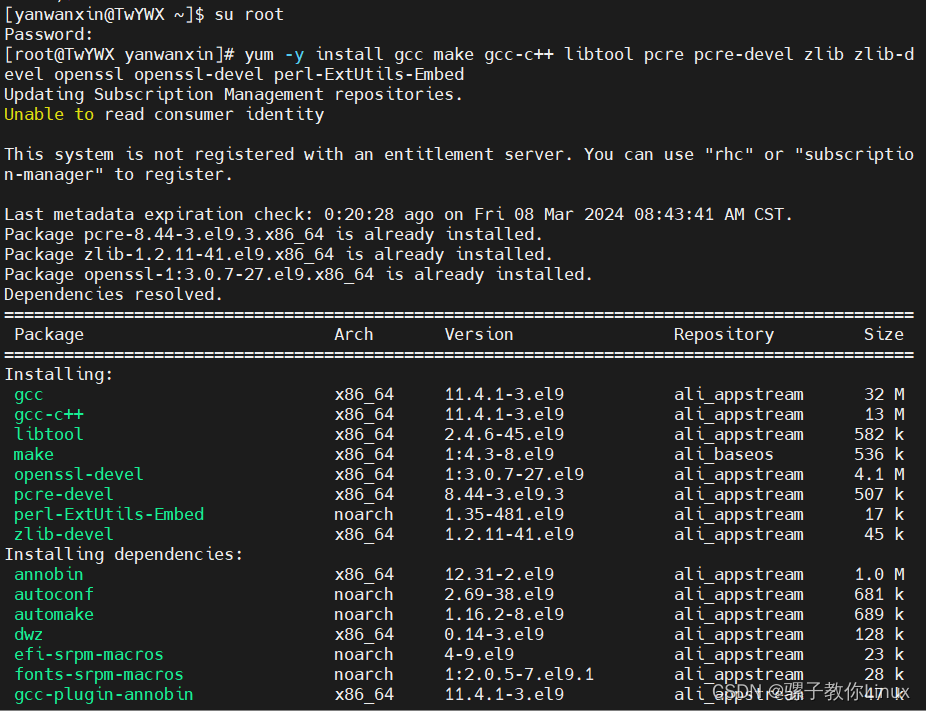
Task: Click the 'automake' dependency name
Action: (x=54, y=614)
